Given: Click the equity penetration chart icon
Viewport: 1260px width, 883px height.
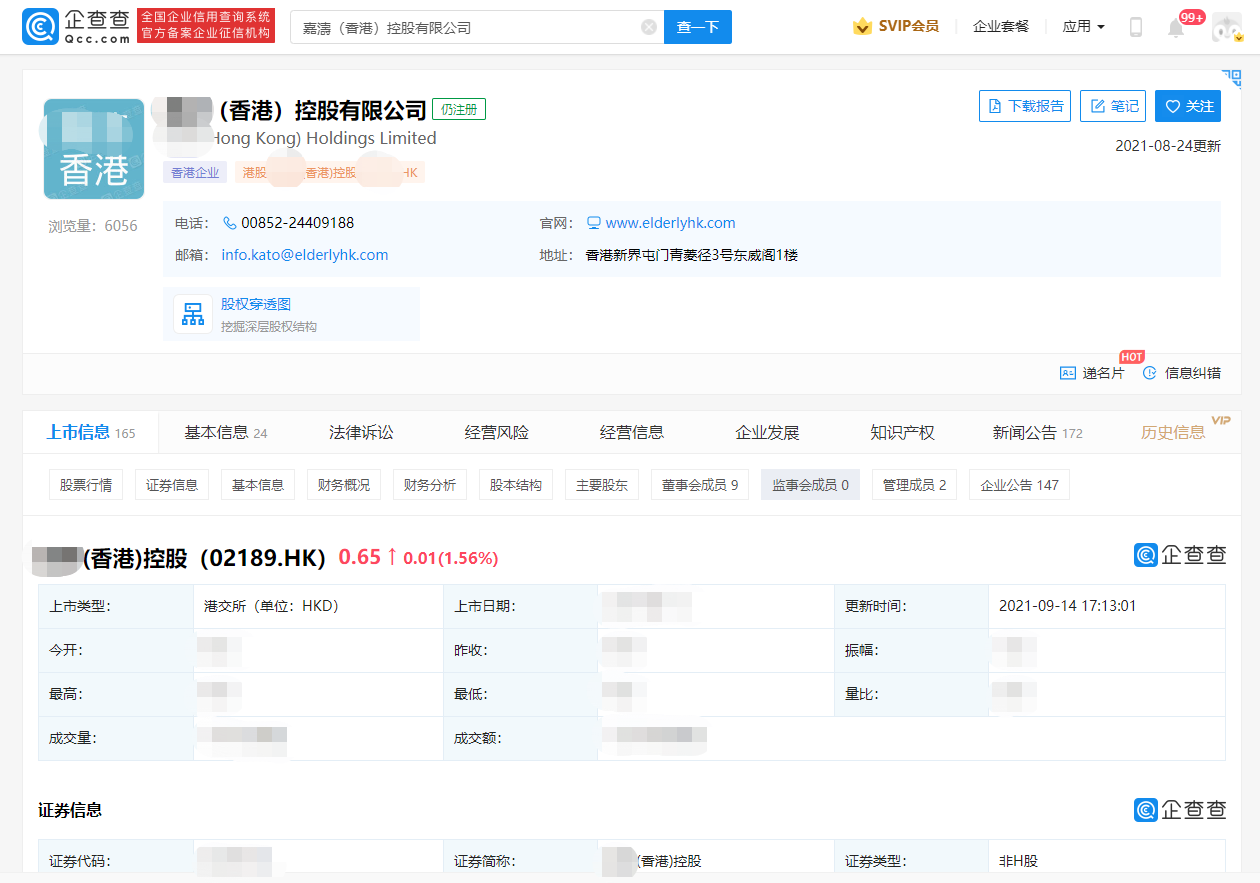Looking at the screenshot, I should tap(192, 314).
